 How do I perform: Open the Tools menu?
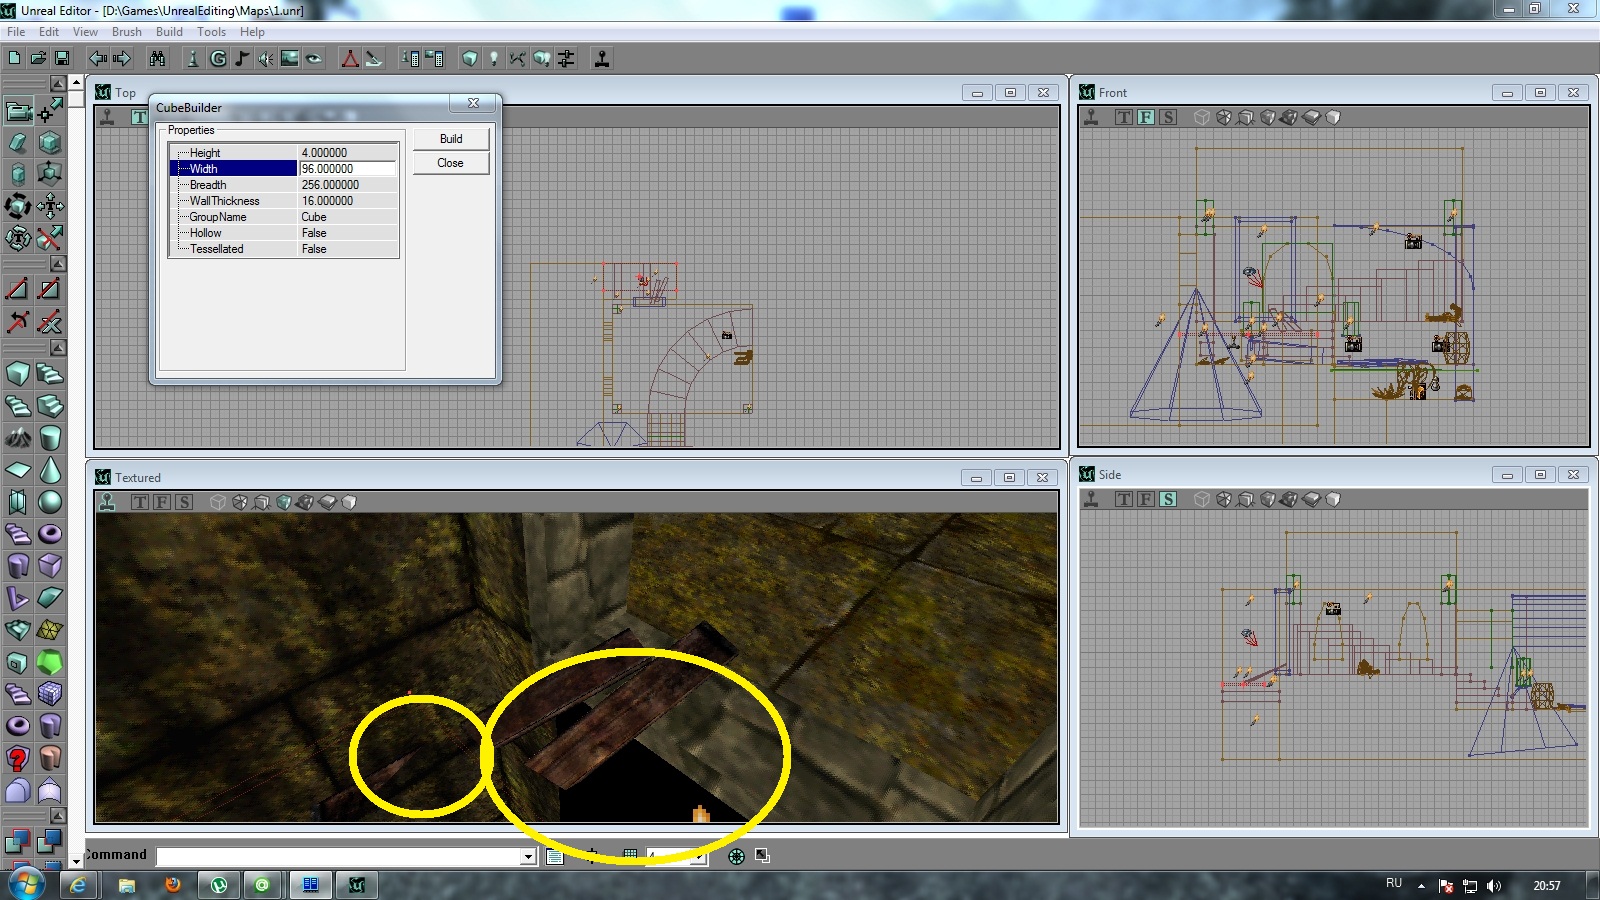[211, 32]
